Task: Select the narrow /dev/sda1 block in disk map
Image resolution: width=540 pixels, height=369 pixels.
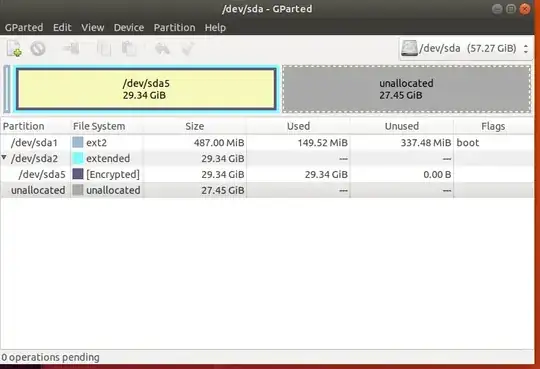Action: (7, 89)
